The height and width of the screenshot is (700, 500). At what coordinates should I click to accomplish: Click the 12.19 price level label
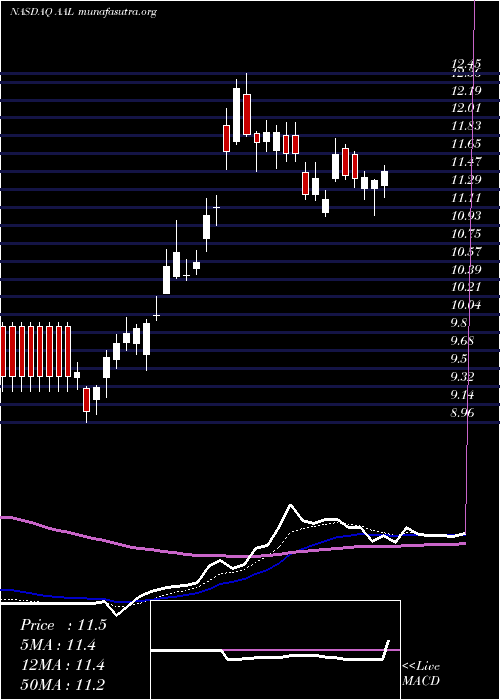(x=466, y=91)
